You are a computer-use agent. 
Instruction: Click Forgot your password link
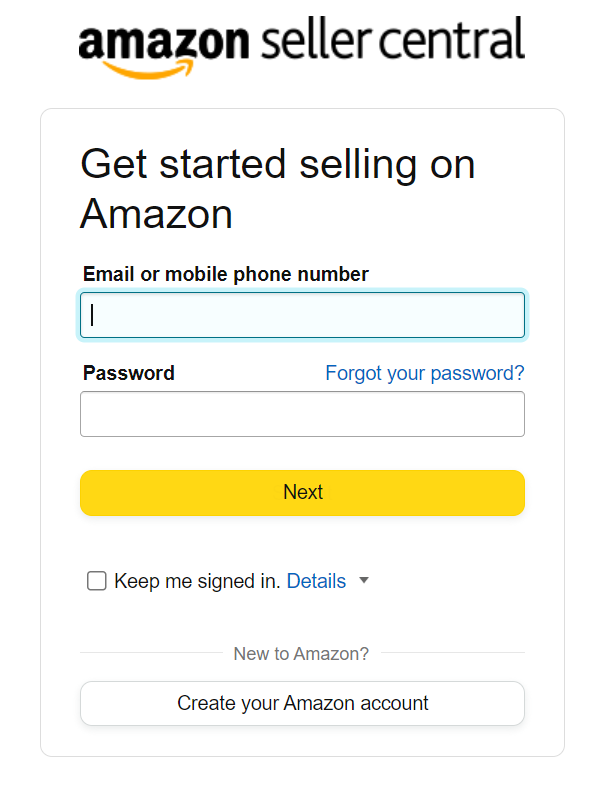(x=425, y=373)
